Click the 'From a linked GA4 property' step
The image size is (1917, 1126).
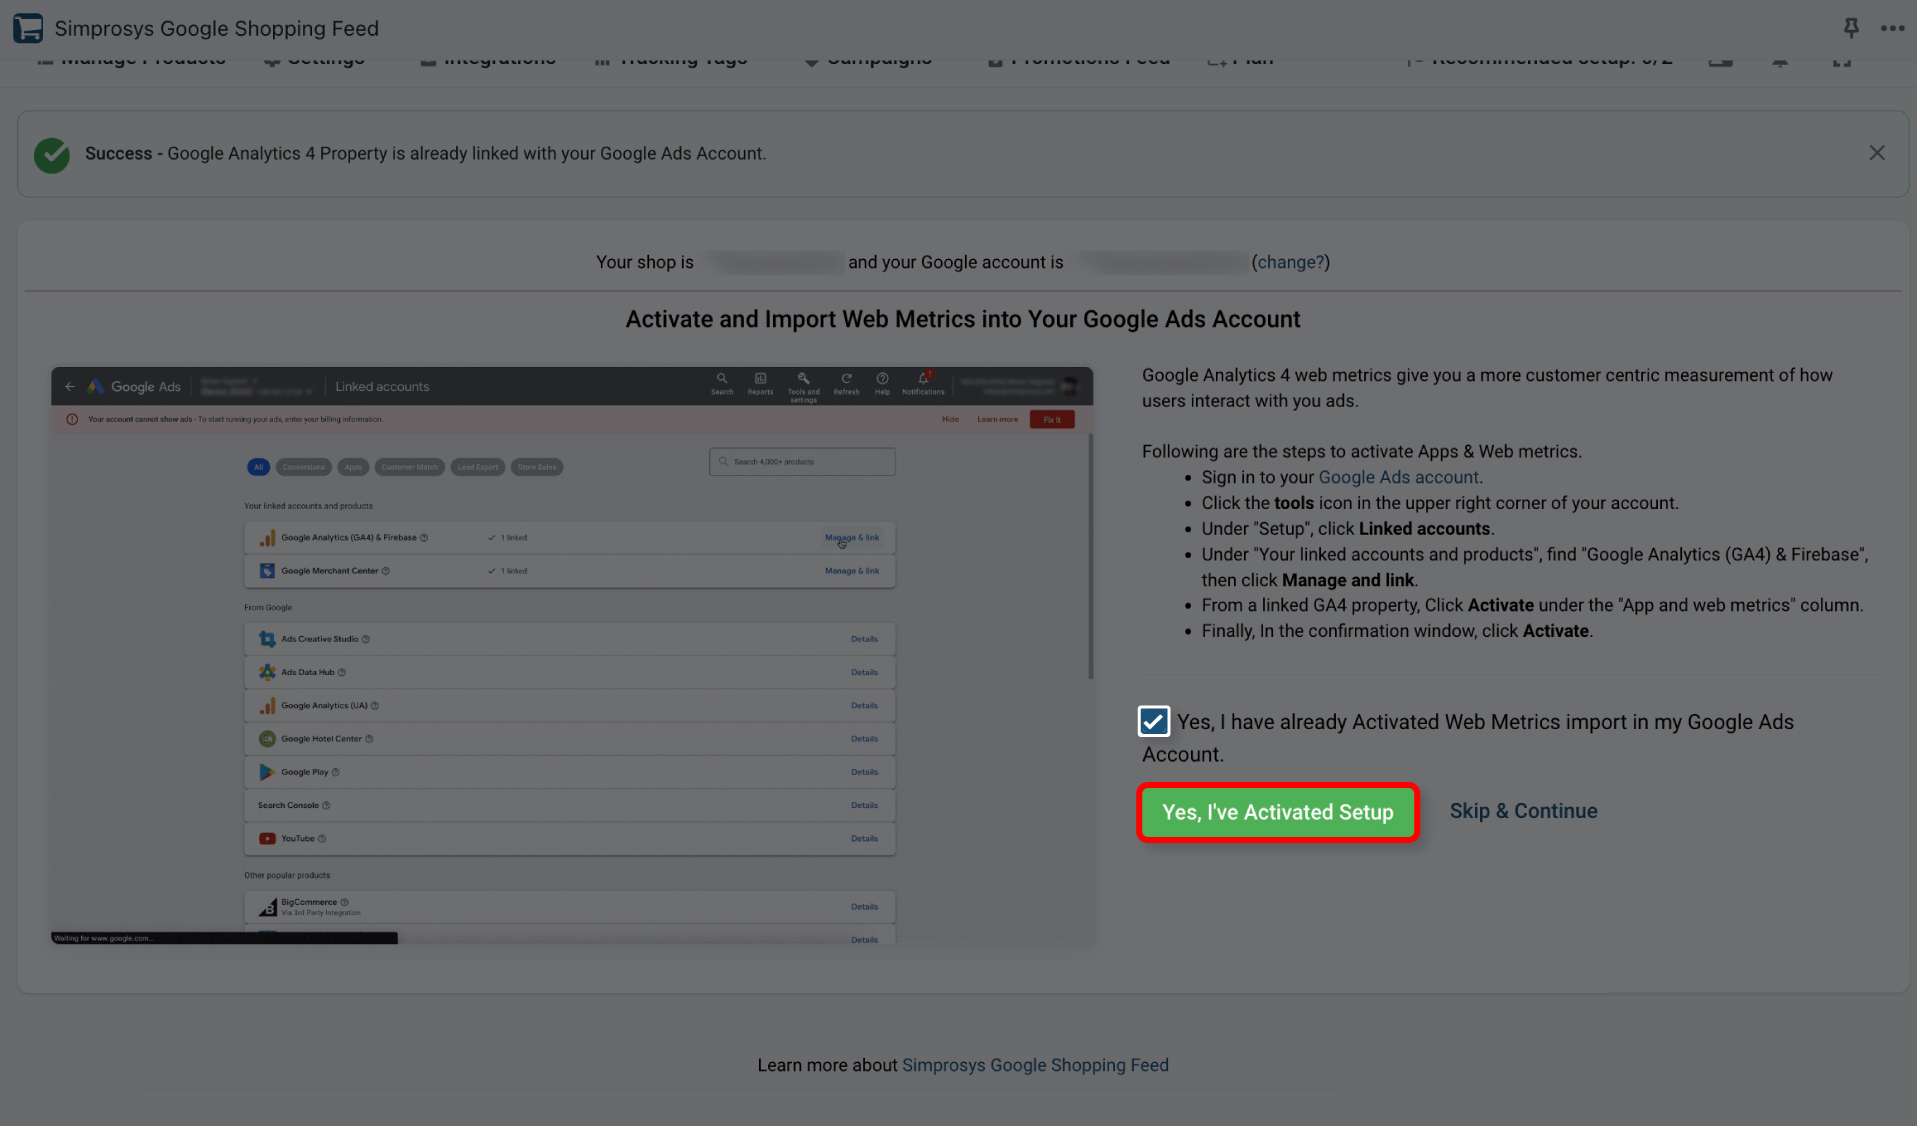tap(1532, 605)
